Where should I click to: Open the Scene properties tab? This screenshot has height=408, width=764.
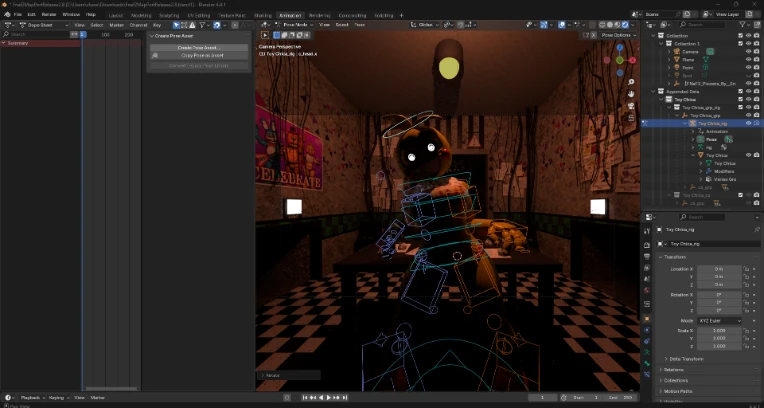647,279
